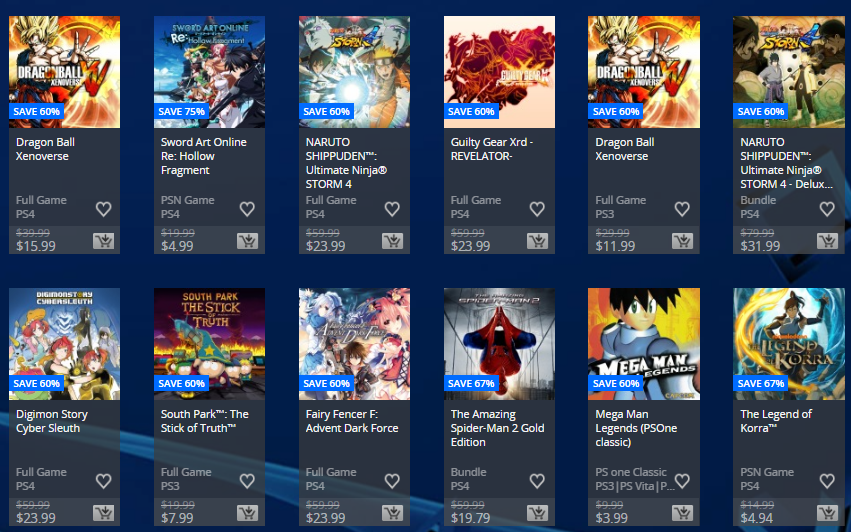Open The Amazing Spider-Man 2 Gold Edition title
The width and height of the screenshot is (851, 532).
(x=497, y=428)
